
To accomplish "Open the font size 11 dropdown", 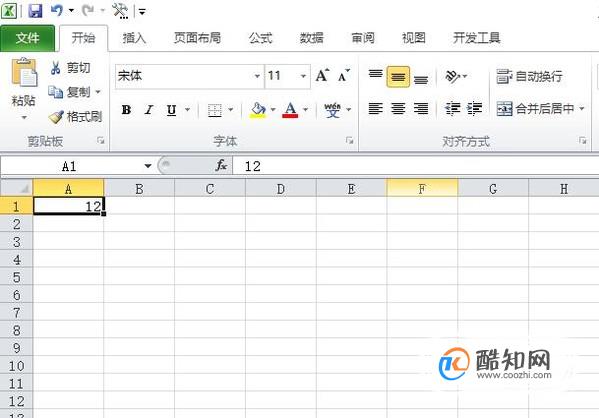I will [303, 76].
